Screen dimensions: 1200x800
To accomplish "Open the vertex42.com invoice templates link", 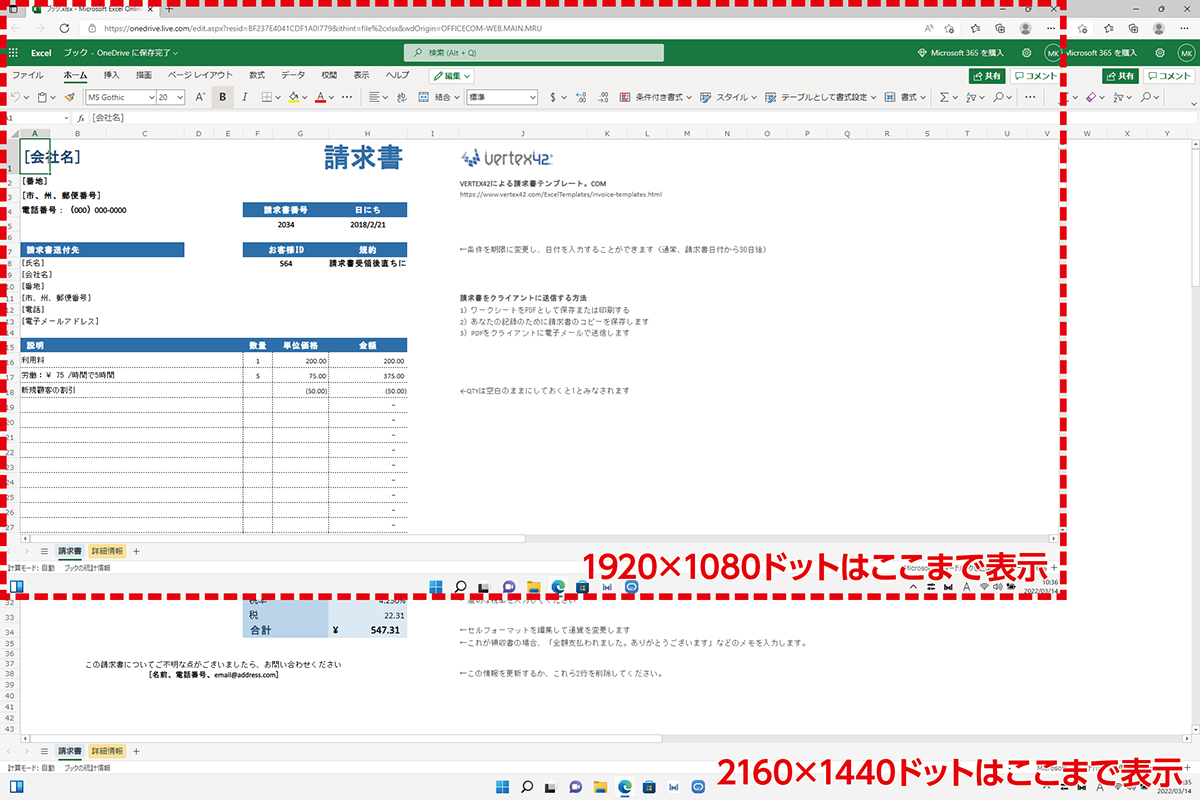I will coord(560,194).
